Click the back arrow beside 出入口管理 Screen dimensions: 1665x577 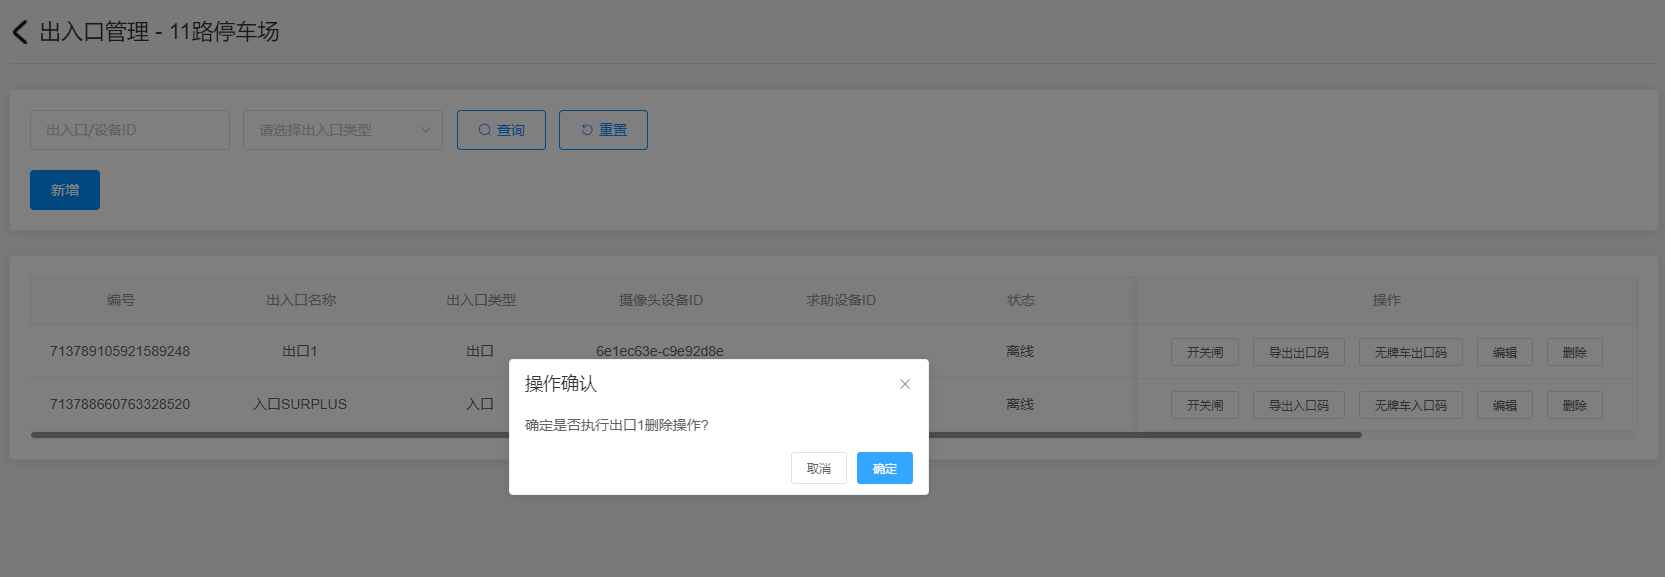coord(20,32)
